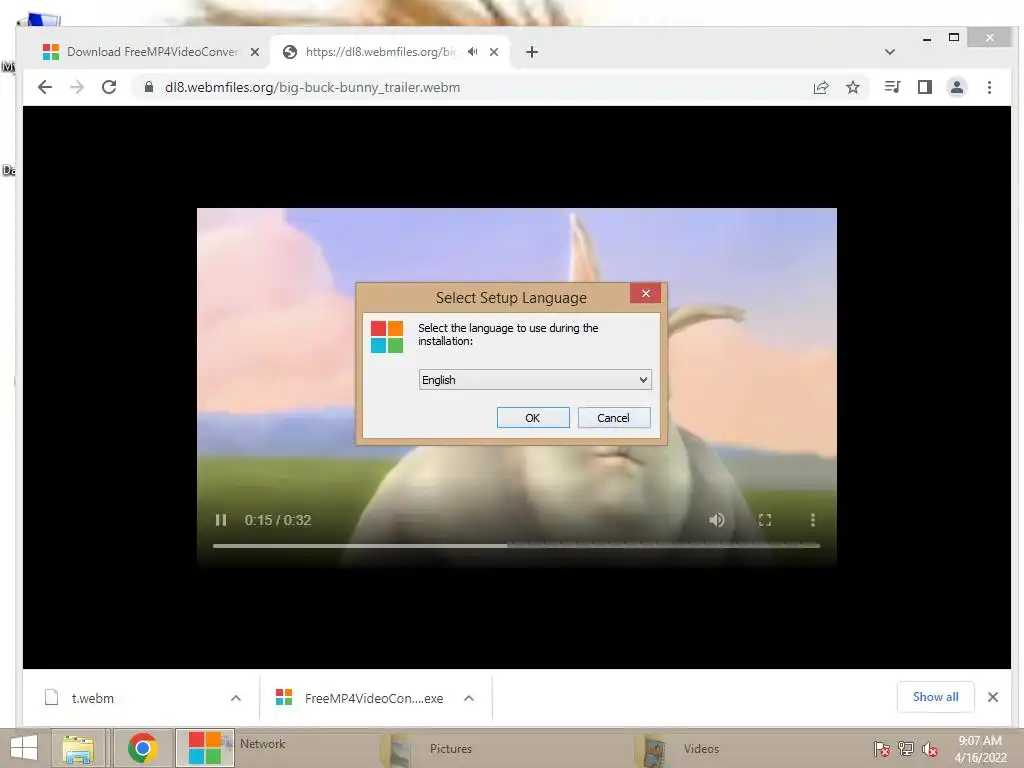Screen dimensions: 1024x768
Task: Click Show all downloads
Action: [935, 697]
